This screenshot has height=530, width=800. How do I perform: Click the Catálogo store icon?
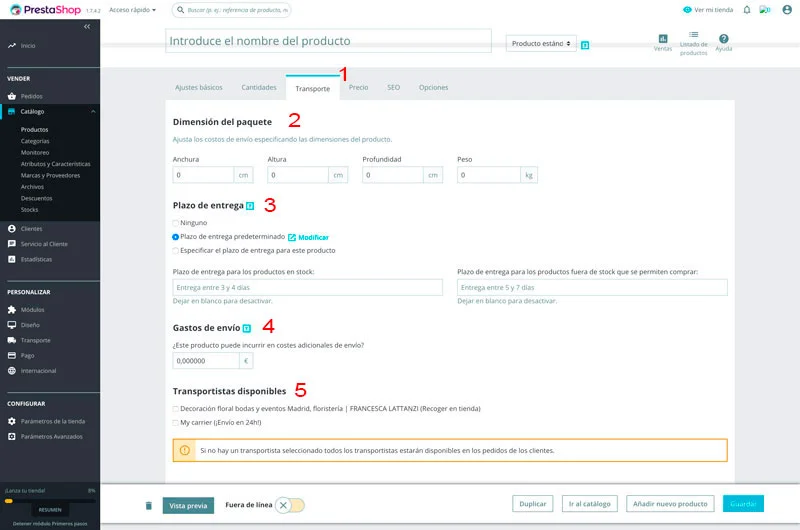pos(12,111)
